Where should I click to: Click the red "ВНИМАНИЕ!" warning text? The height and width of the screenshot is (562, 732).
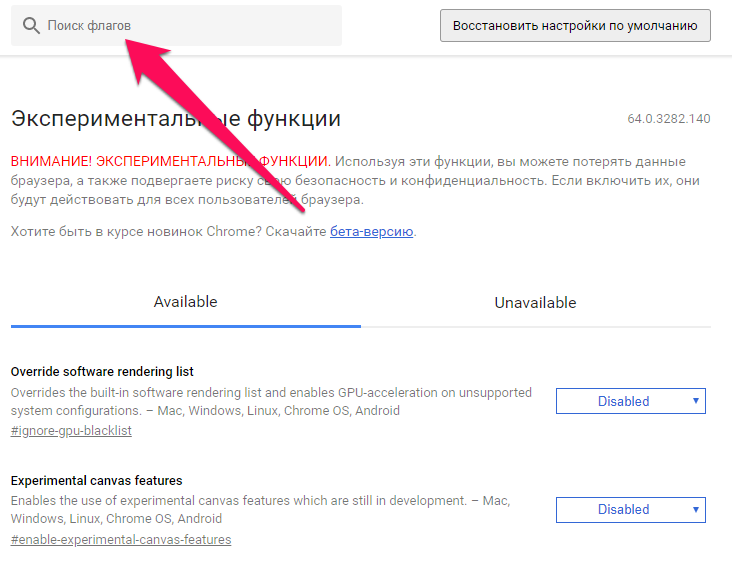coord(52,161)
